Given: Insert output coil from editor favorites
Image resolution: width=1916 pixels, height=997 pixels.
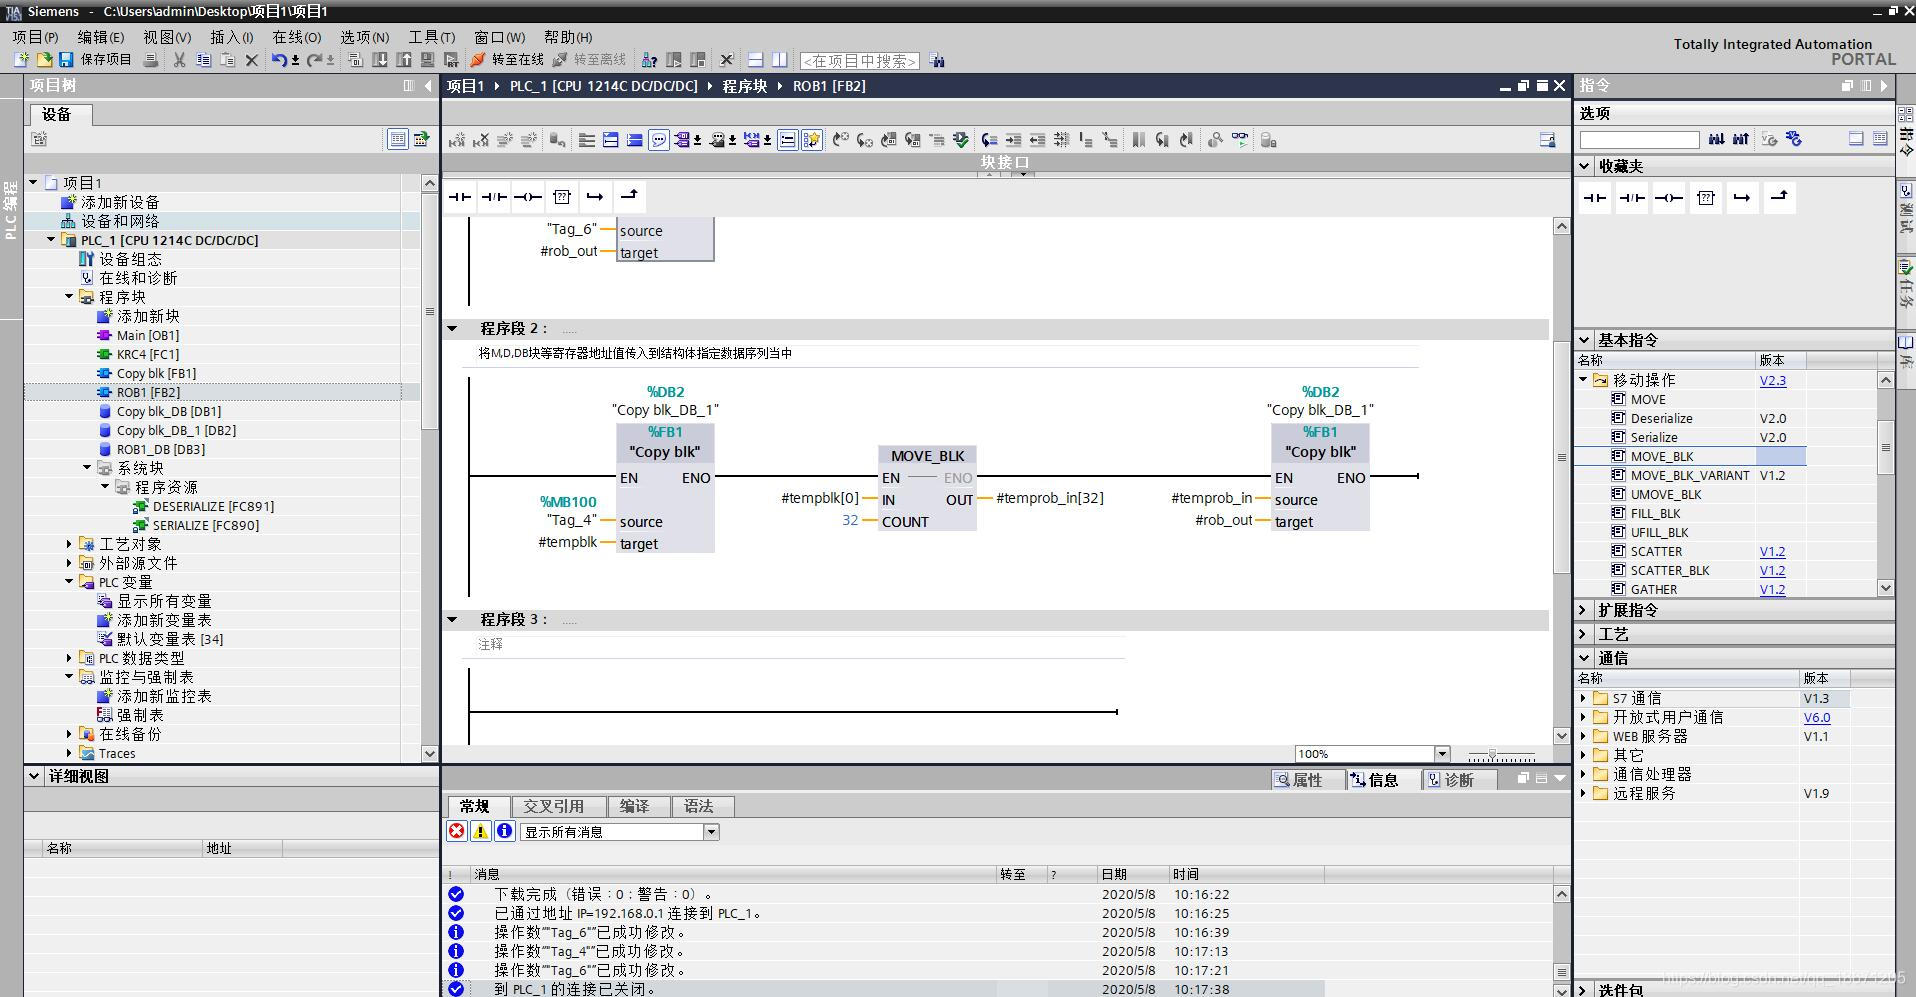Looking at the screenshot, I should click(528, 197).
